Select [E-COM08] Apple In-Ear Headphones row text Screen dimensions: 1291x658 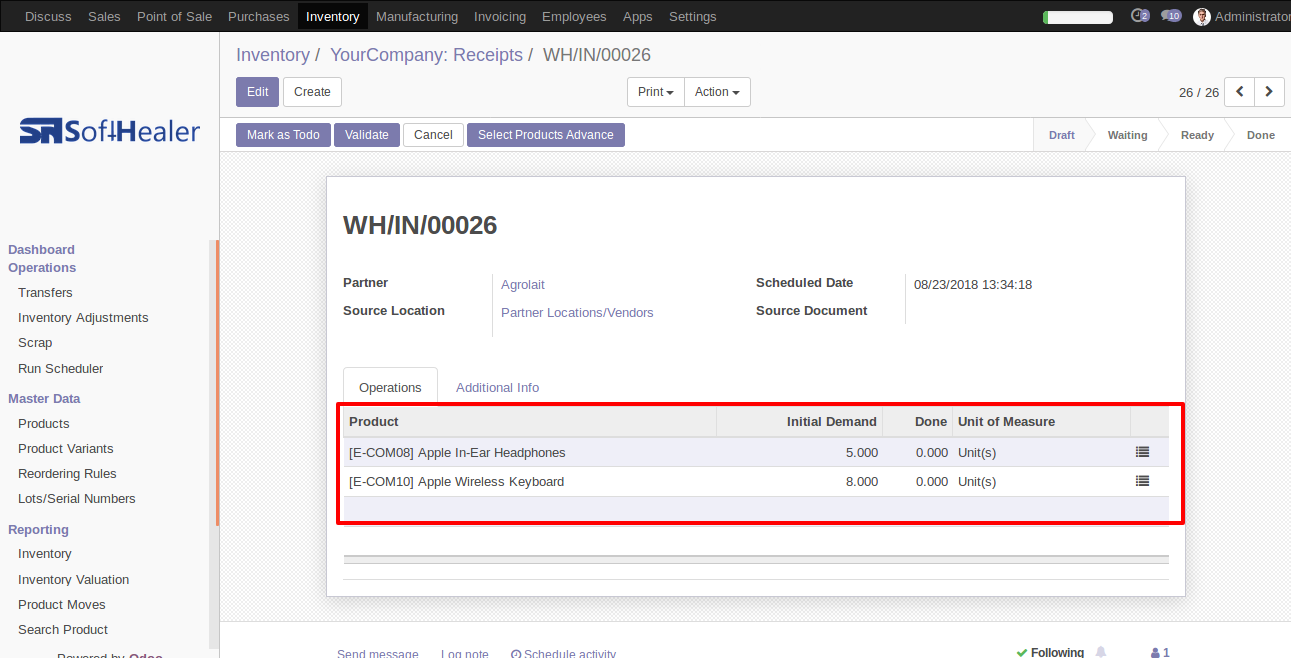click(457, 453)
